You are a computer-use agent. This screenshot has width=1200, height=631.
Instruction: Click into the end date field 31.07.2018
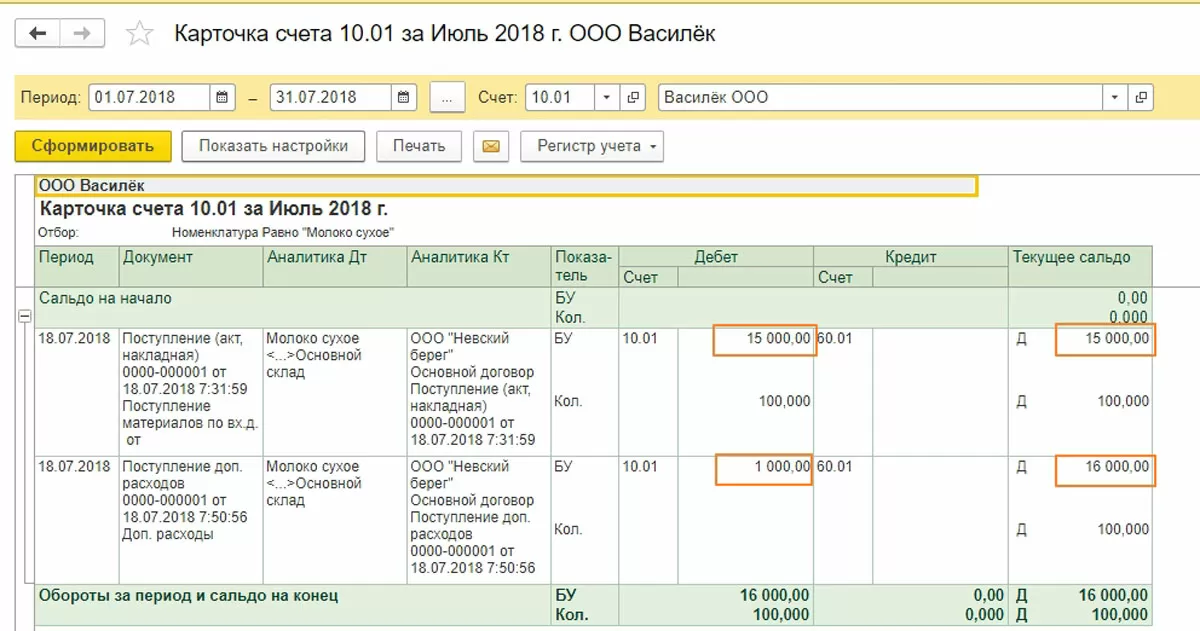pyautogui.click(x=328, y=97)
